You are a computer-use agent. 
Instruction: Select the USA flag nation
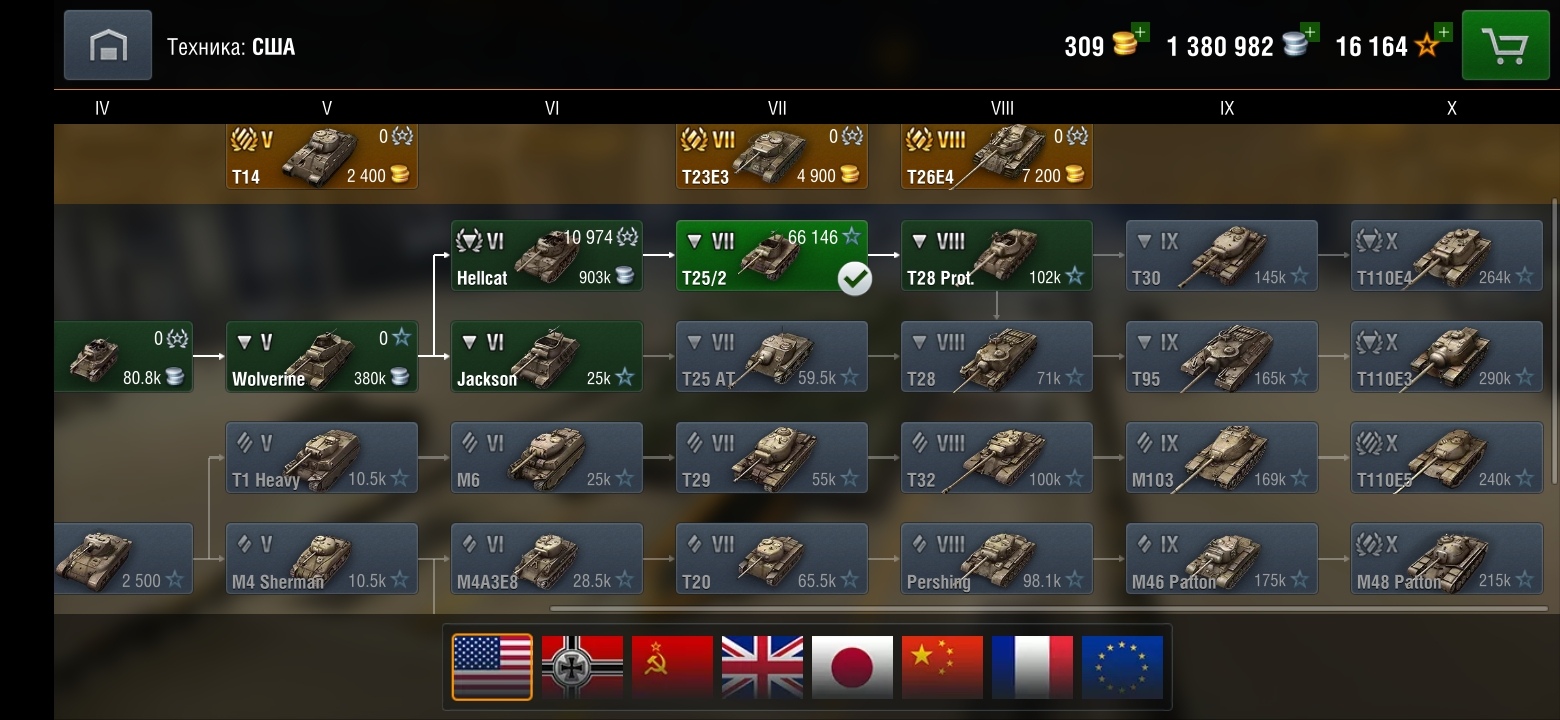(492, 667)
